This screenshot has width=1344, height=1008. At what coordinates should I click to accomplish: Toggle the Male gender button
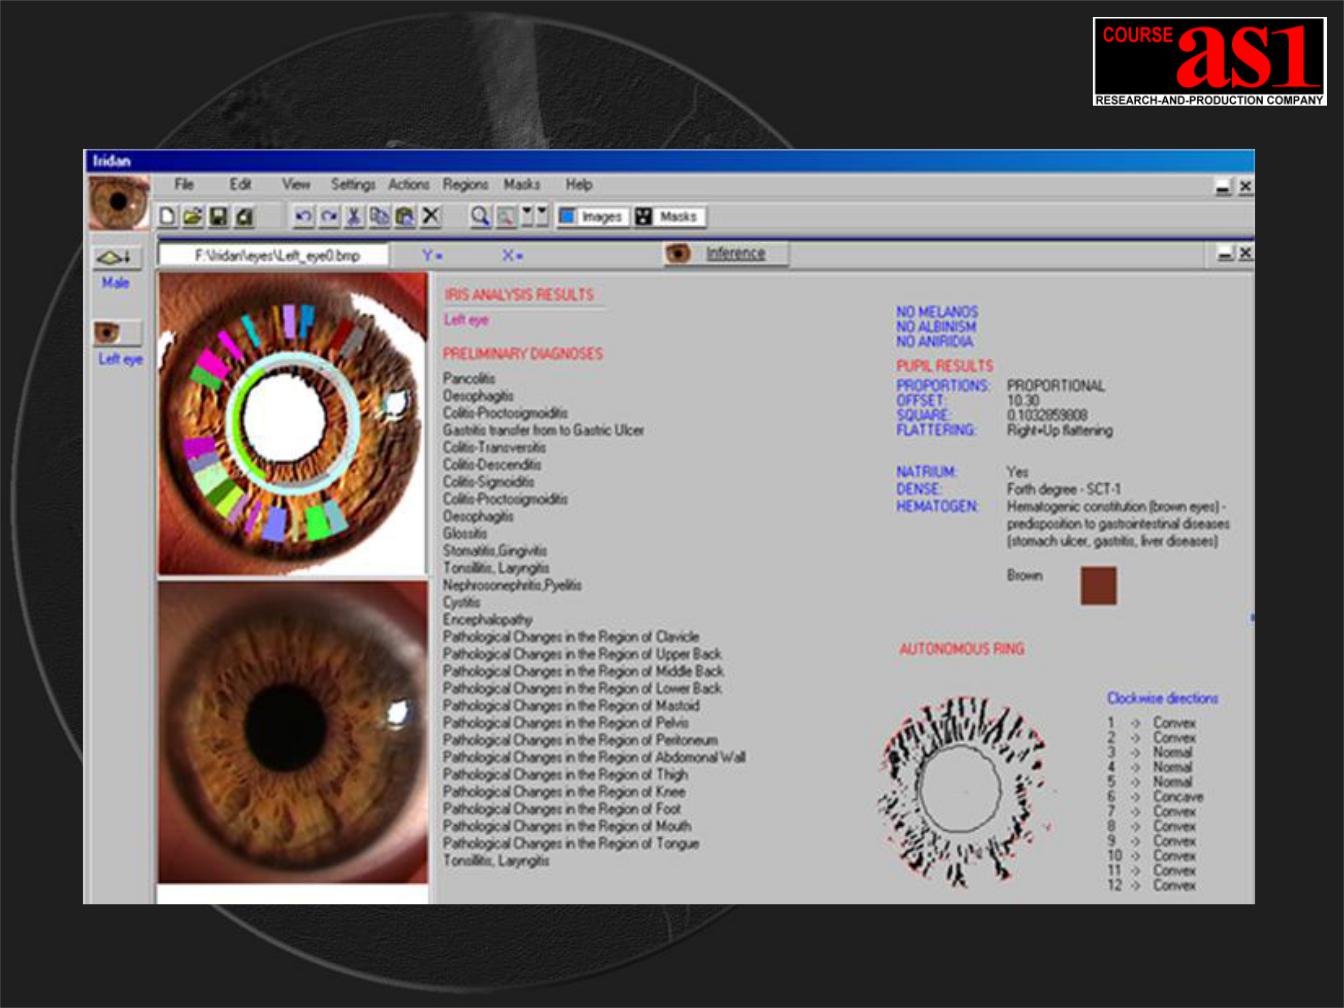point(117,258)
